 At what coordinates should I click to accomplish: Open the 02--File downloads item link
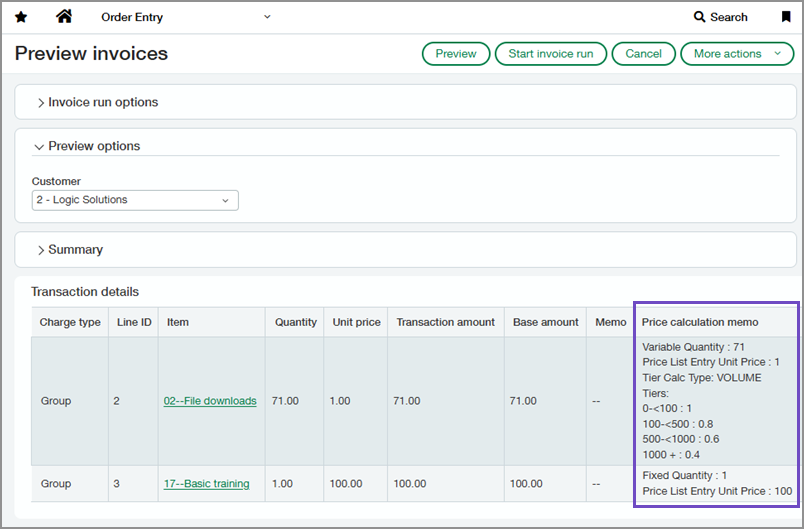(x=210, y=401)
